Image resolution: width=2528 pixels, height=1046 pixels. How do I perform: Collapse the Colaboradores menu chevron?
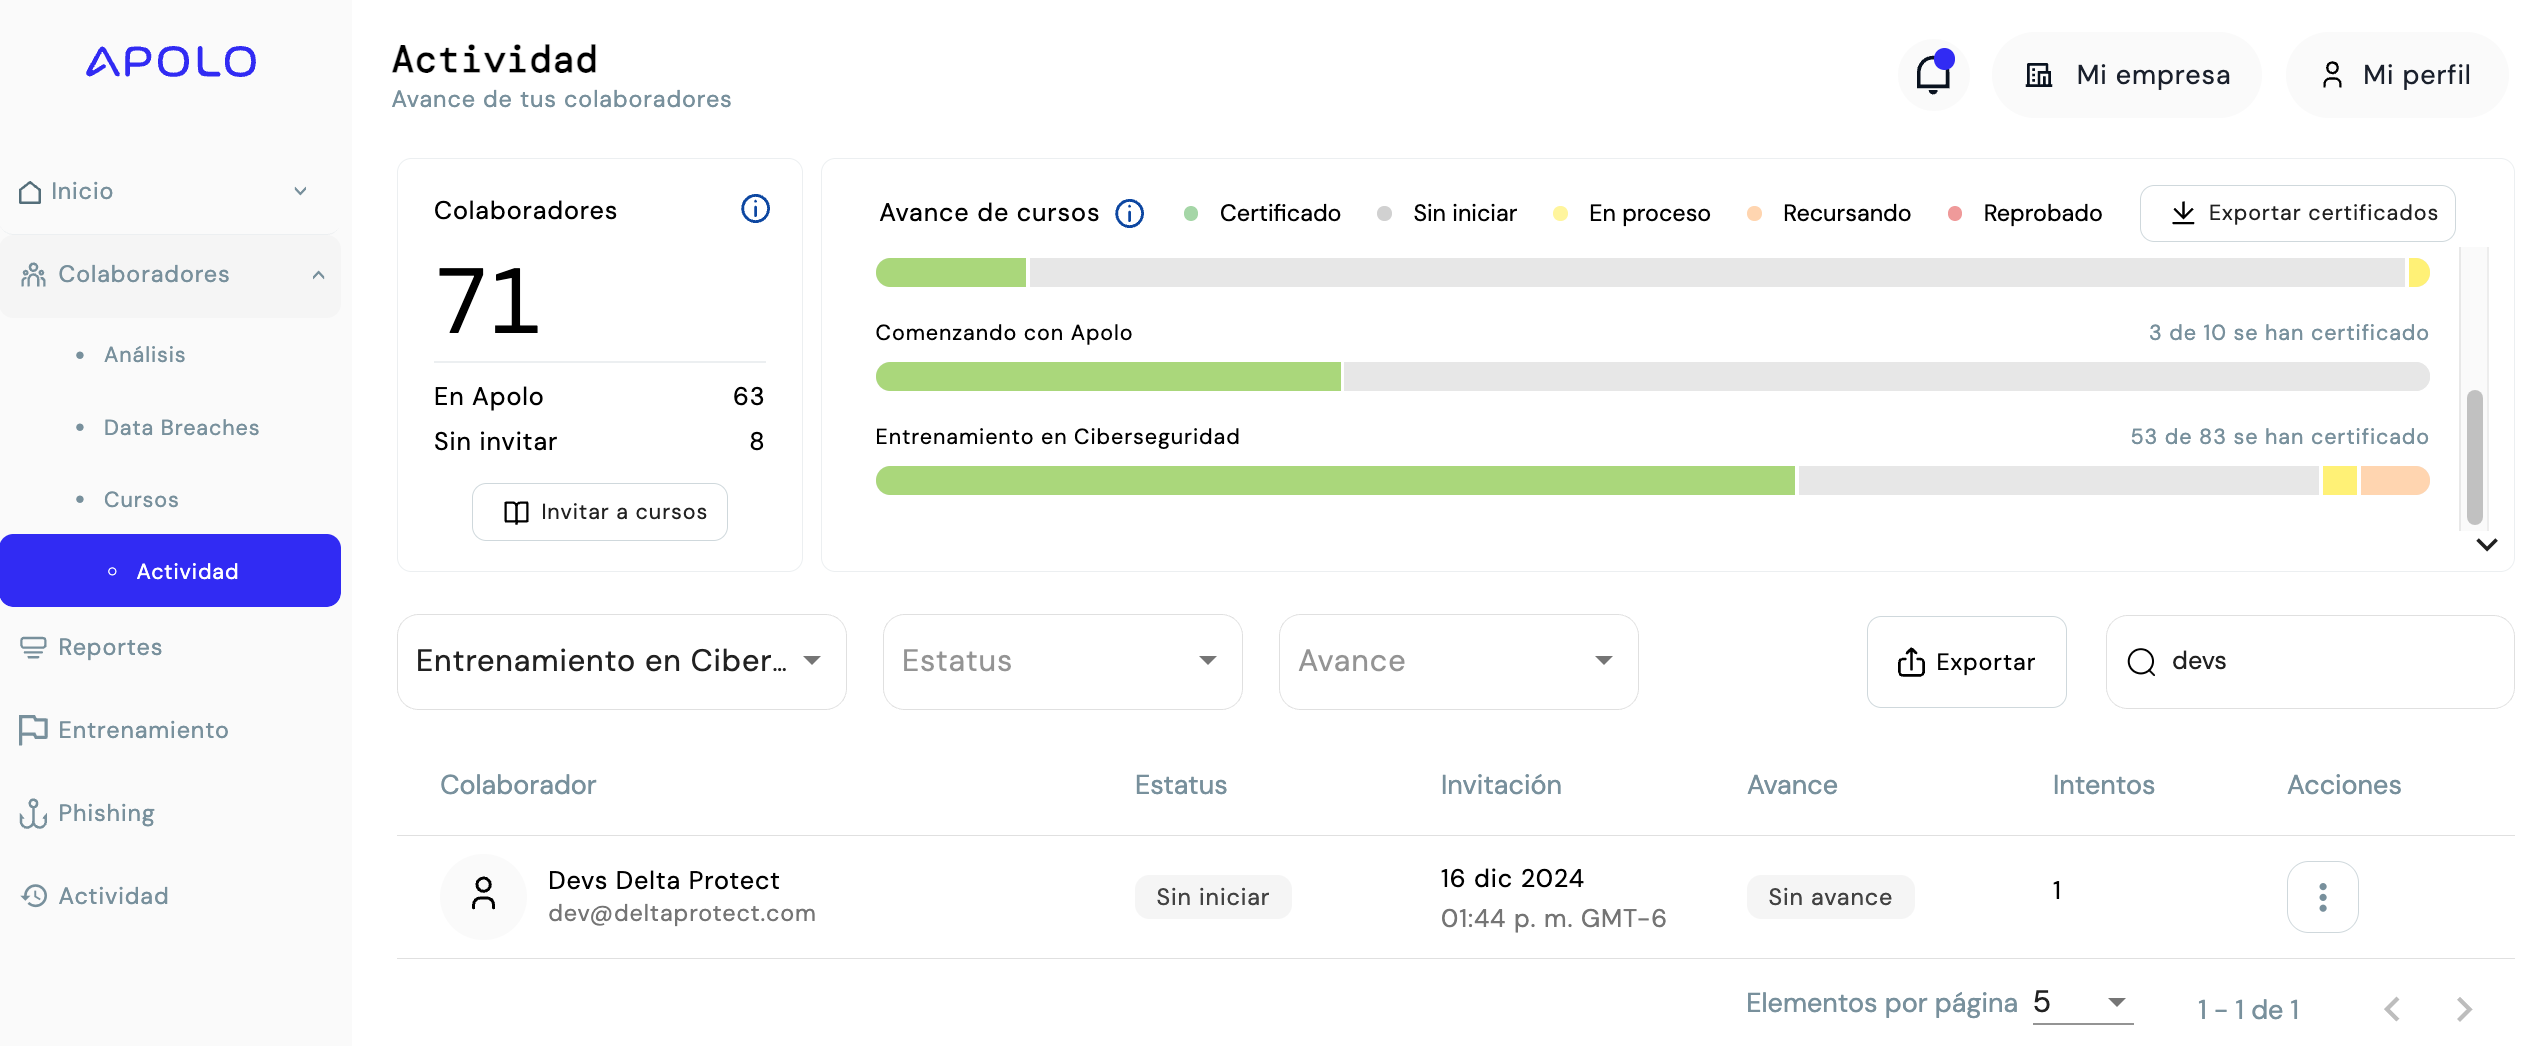click(318, 274)
